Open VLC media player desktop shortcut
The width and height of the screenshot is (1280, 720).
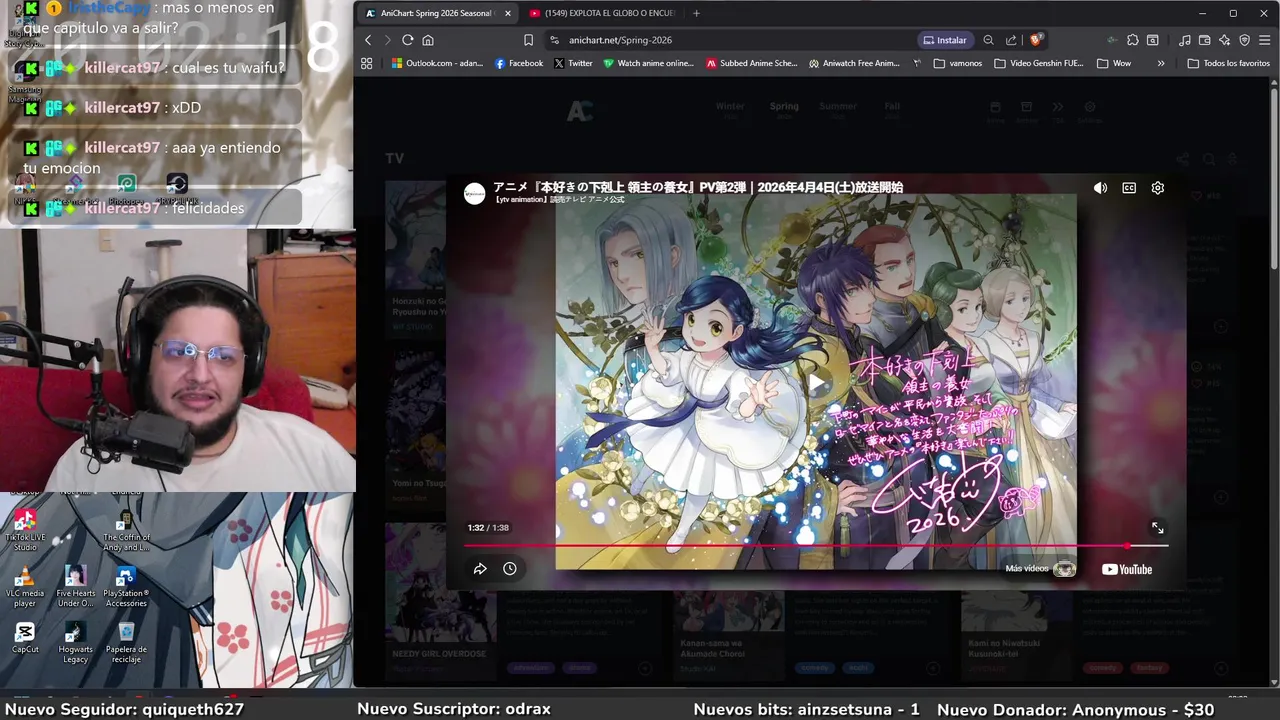click(x=24, y=587)
